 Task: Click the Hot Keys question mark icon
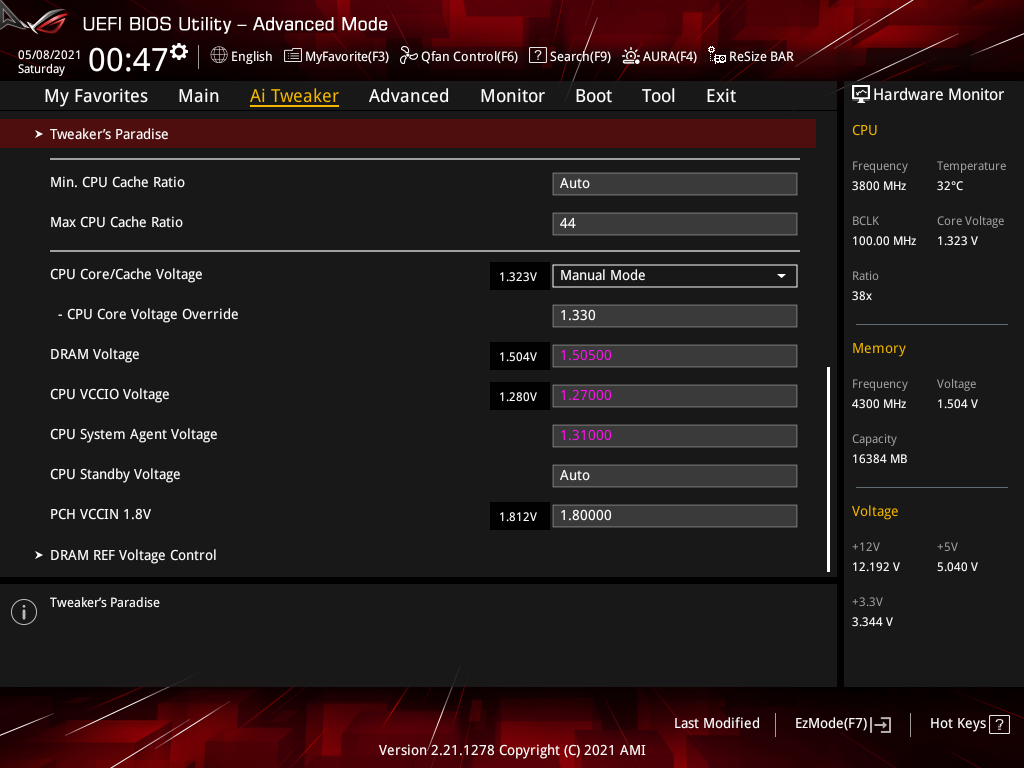pyautogui.click(x=999, y=724)
